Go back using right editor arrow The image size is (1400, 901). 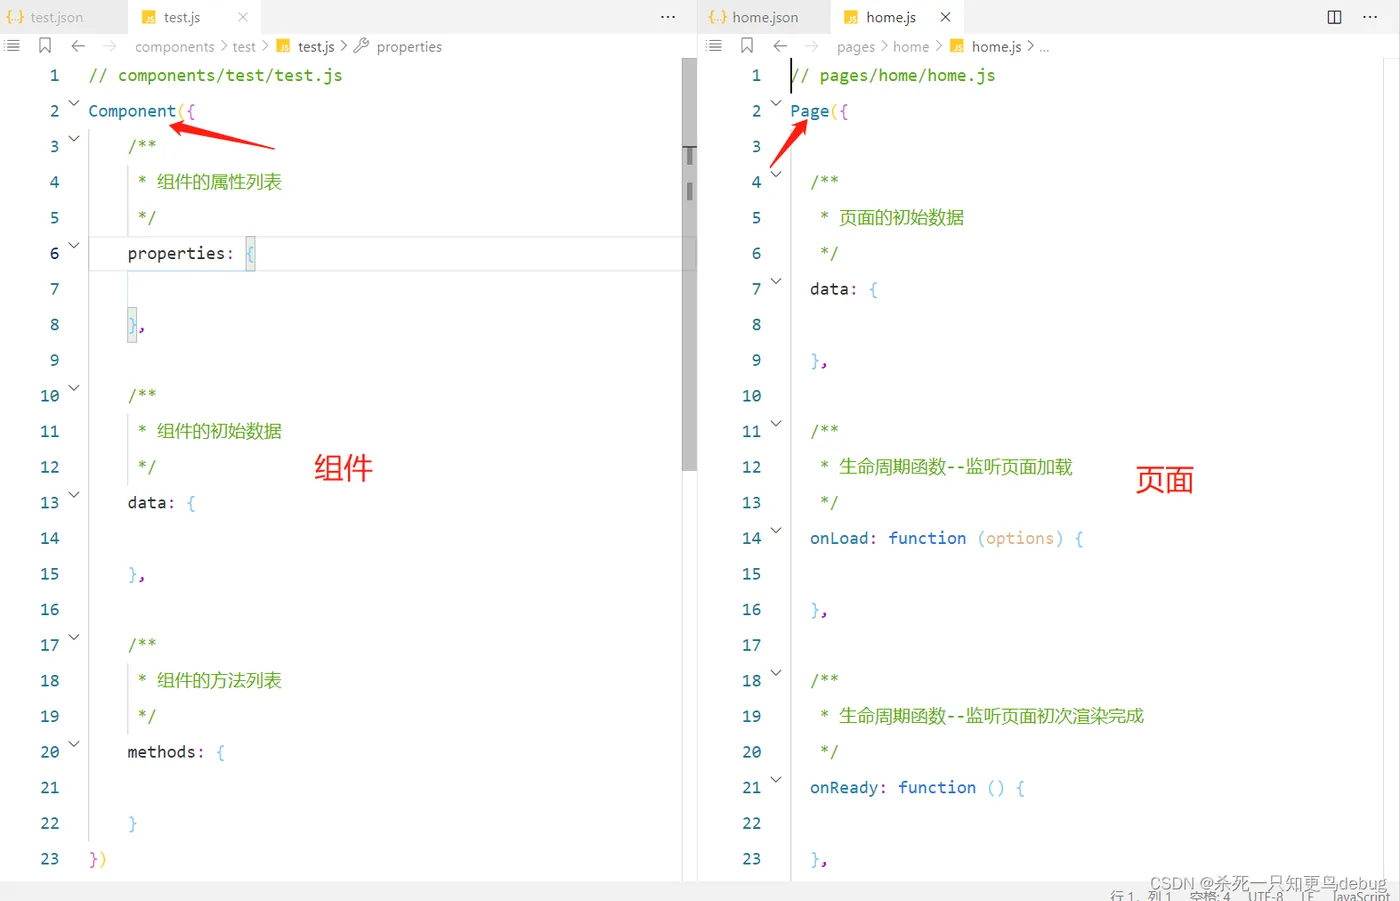(780, 46)
